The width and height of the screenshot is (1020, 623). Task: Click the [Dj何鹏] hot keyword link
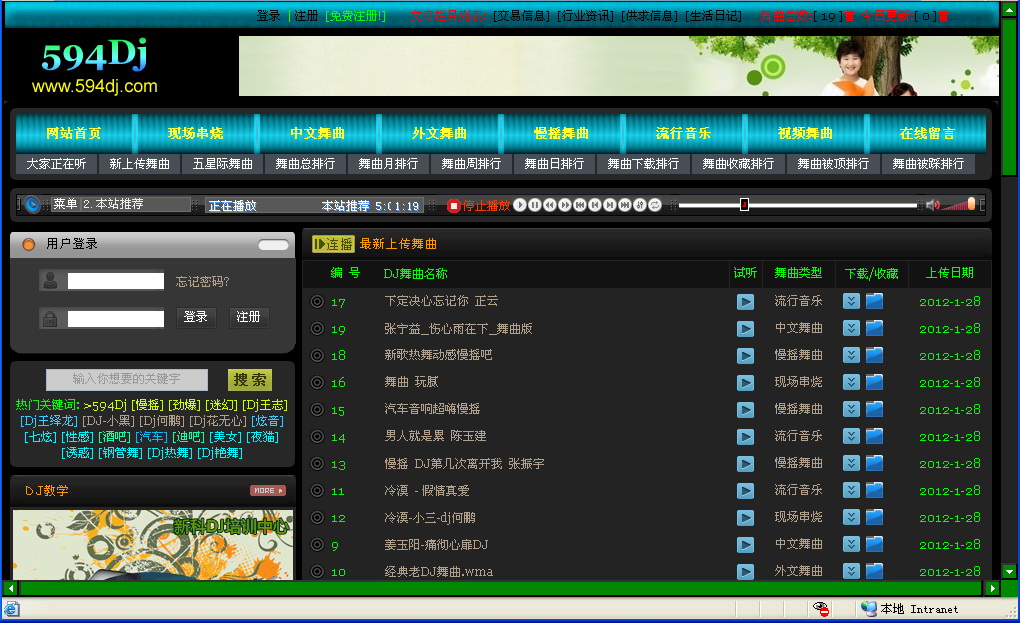point(162,421)
